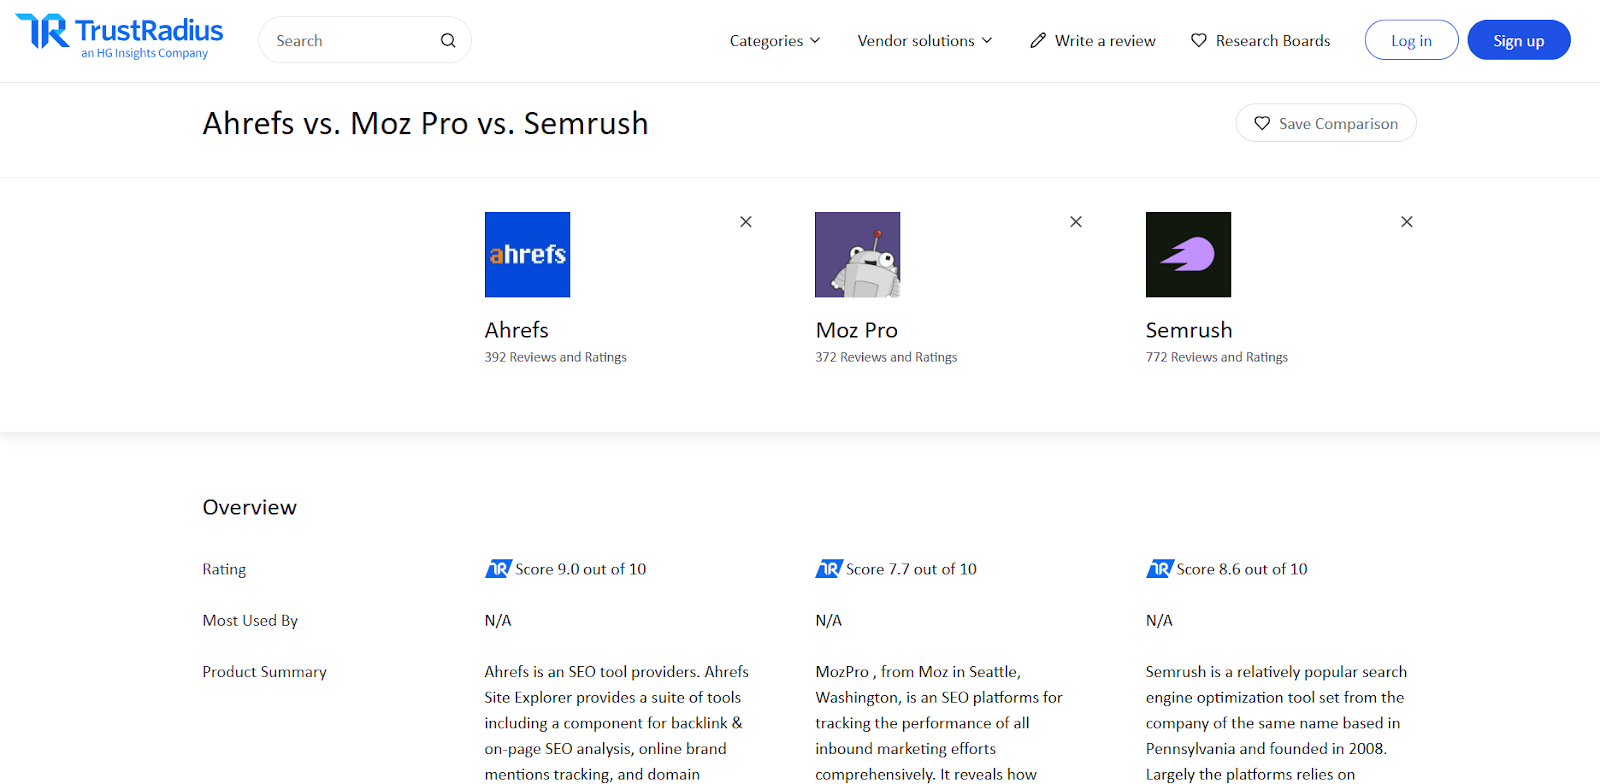Image resolution: width=1600 pixels, height=784 pixels.
Task: Open the Moz Pro robot logo
Action: (858, 254)
